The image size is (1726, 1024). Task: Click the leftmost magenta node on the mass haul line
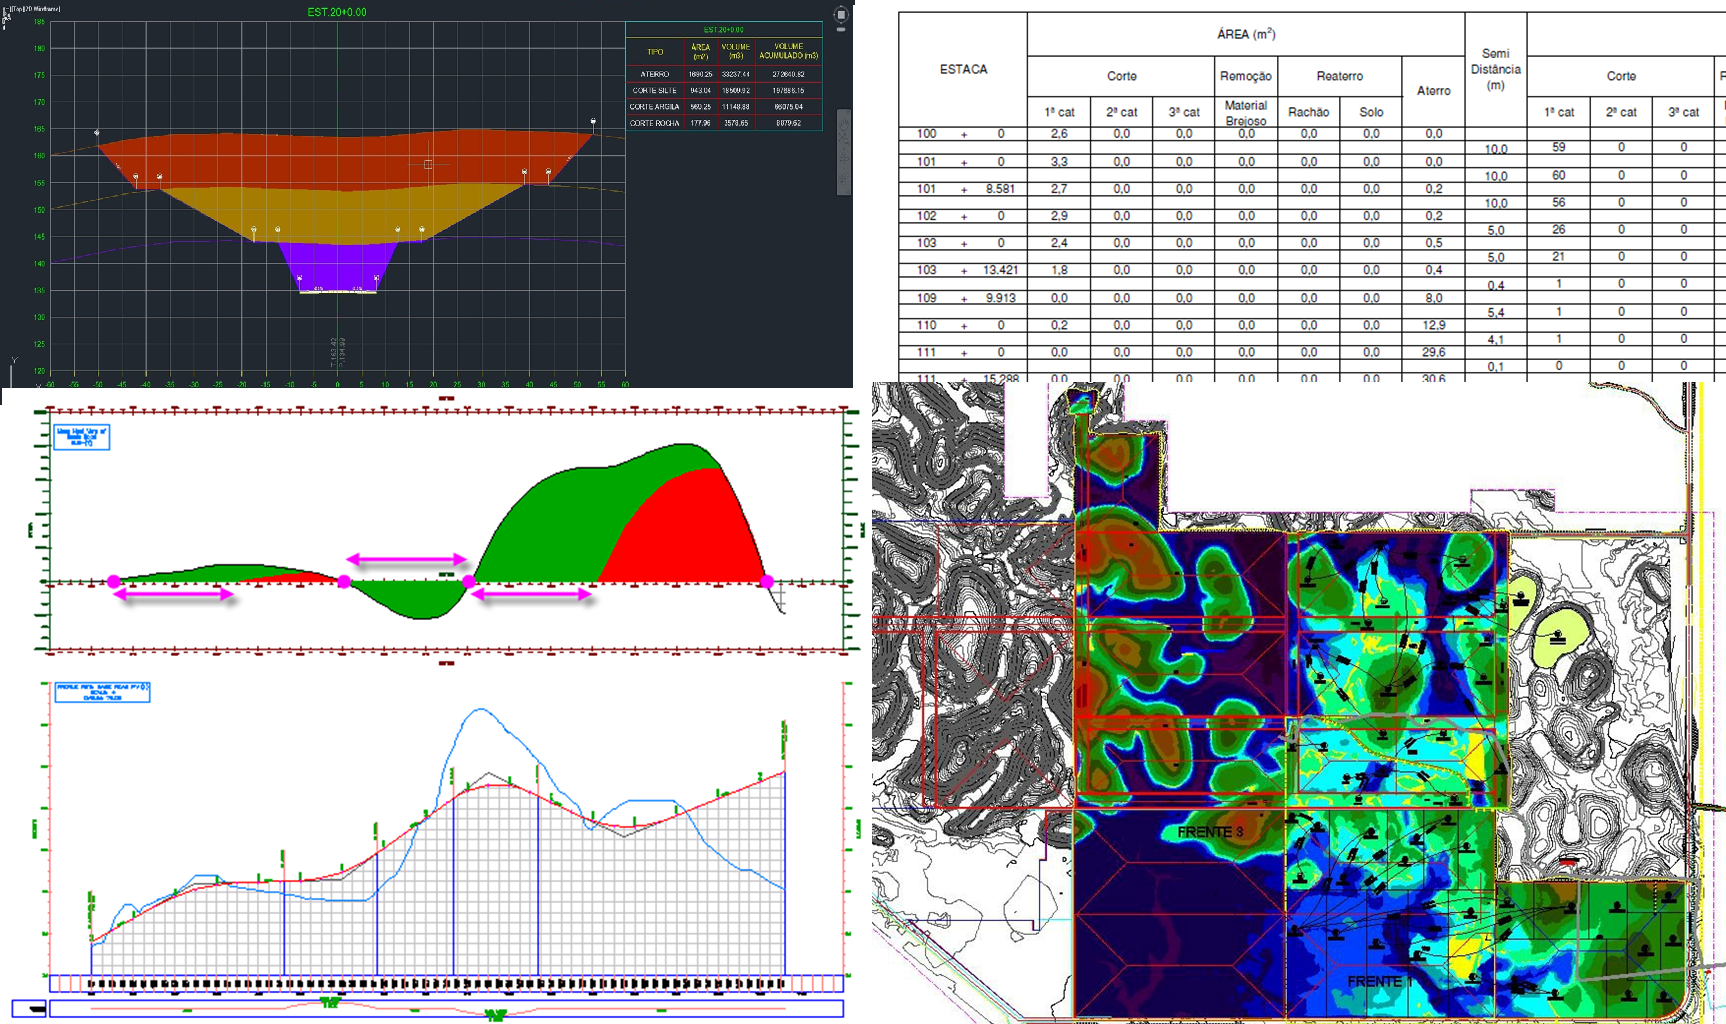pyautogui.click(x=114, y=581)
